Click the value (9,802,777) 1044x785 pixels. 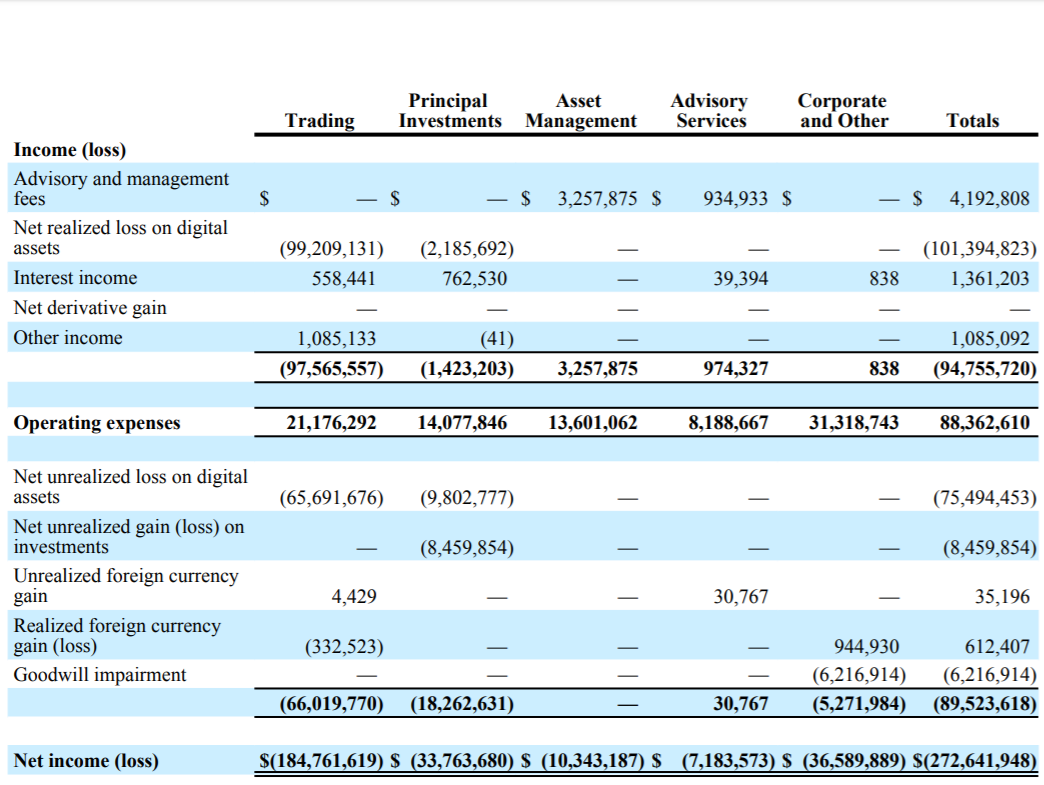(x=467, y=497)
